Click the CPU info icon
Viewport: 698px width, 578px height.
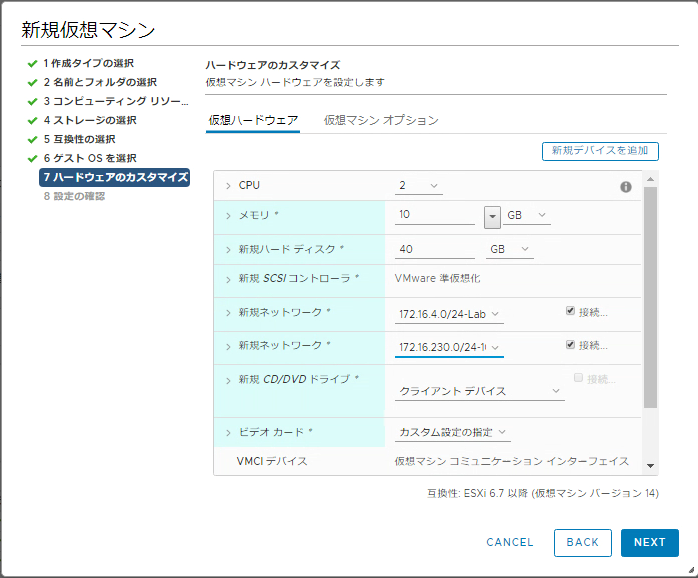coord(625,187)
